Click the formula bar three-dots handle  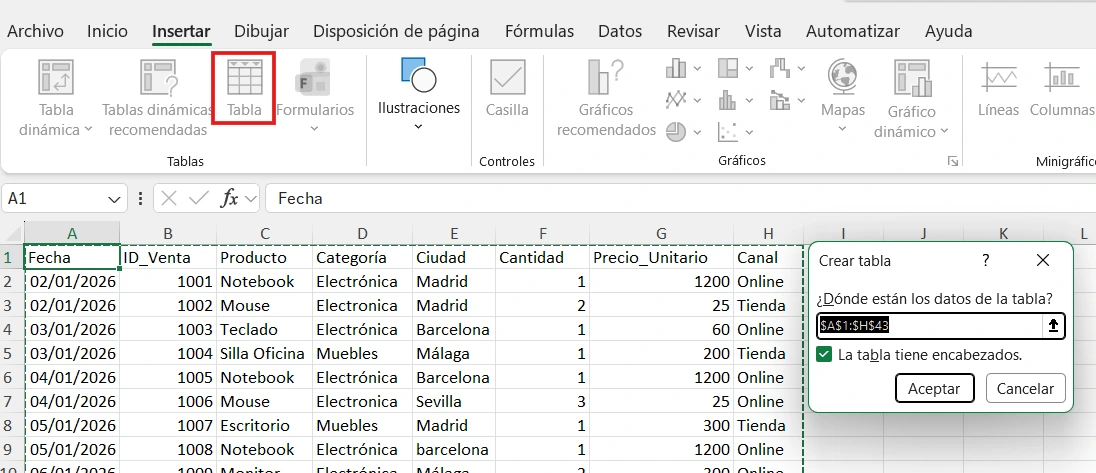[140, 198]
